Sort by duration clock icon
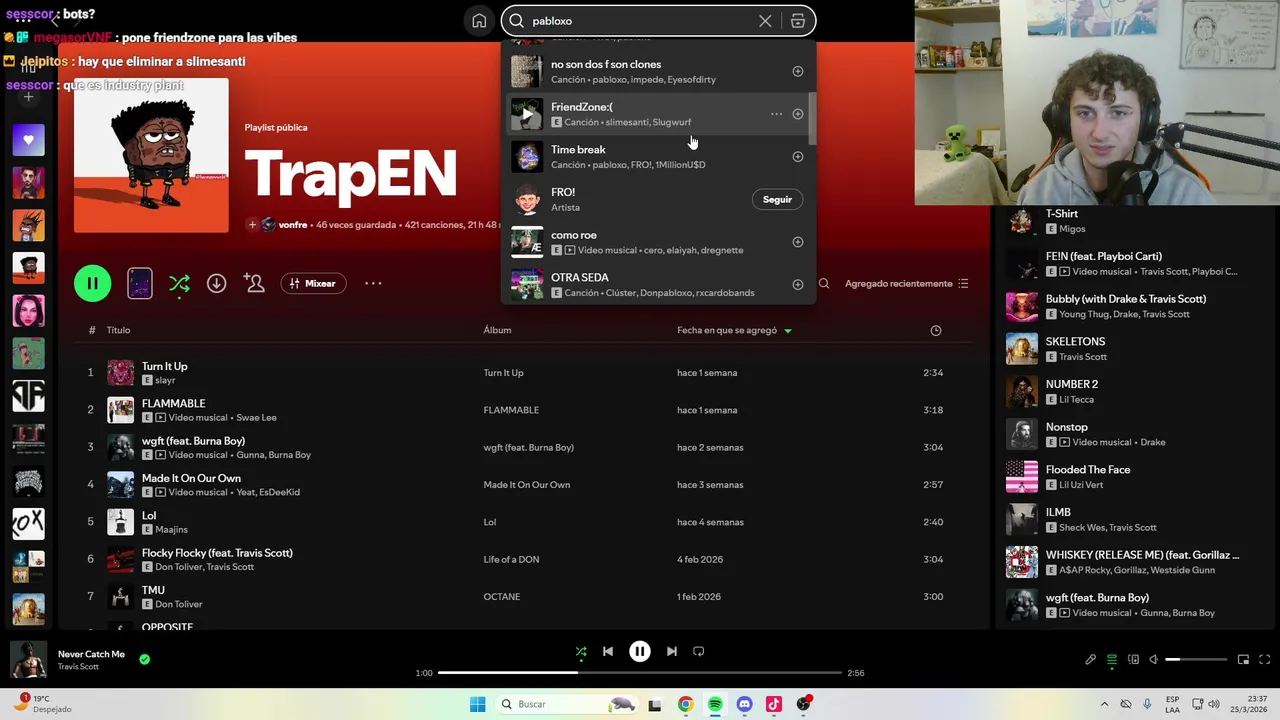 point(936,331)
